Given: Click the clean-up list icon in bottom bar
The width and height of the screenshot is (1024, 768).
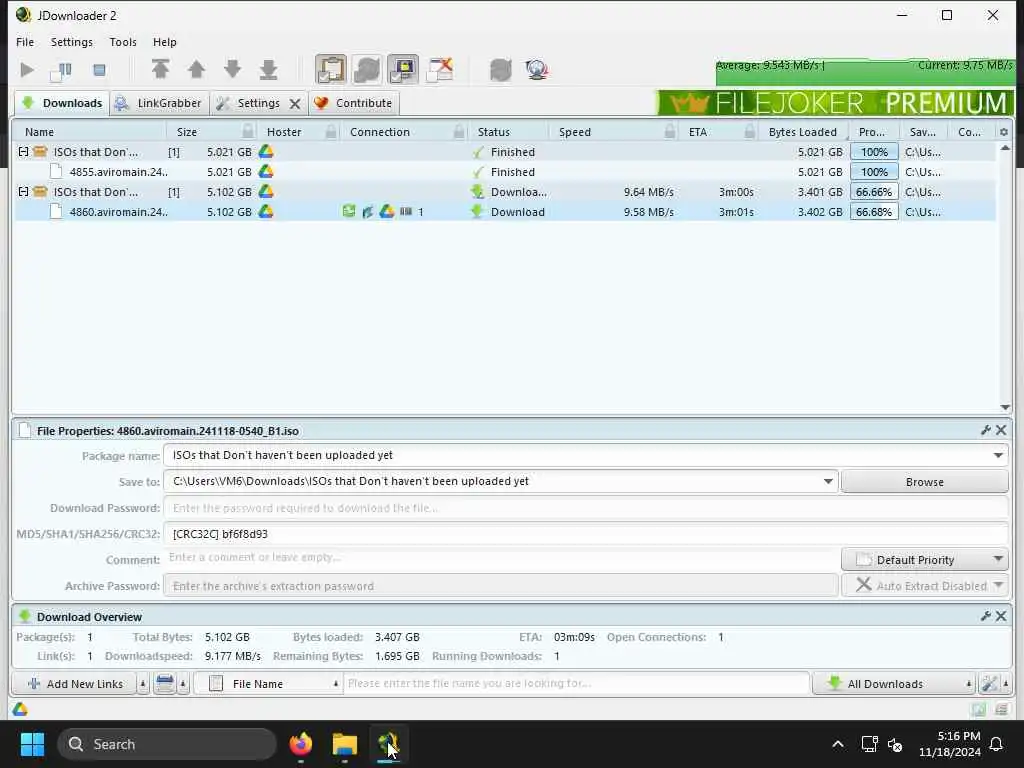Looking at the screenshot, I should (x=165, y=684).
